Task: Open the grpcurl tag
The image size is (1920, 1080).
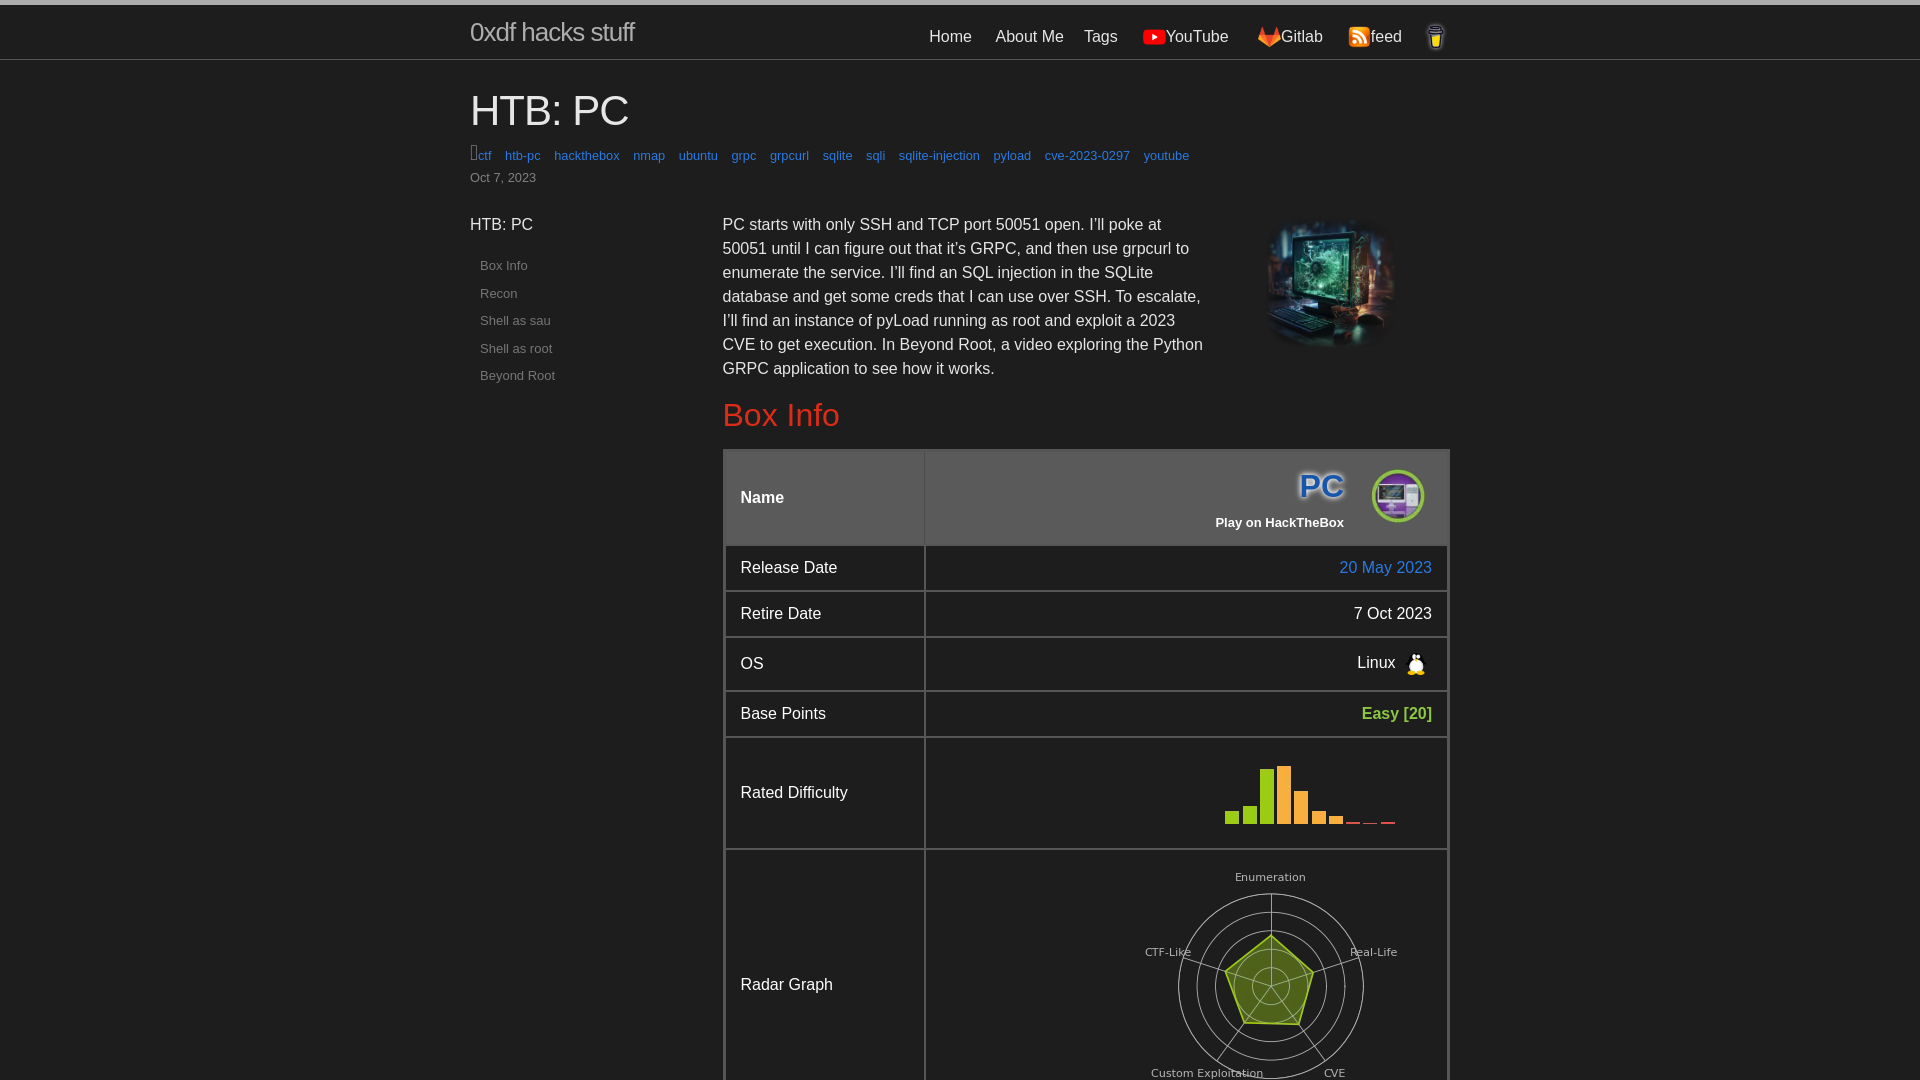Action: (x=789, y=156)
